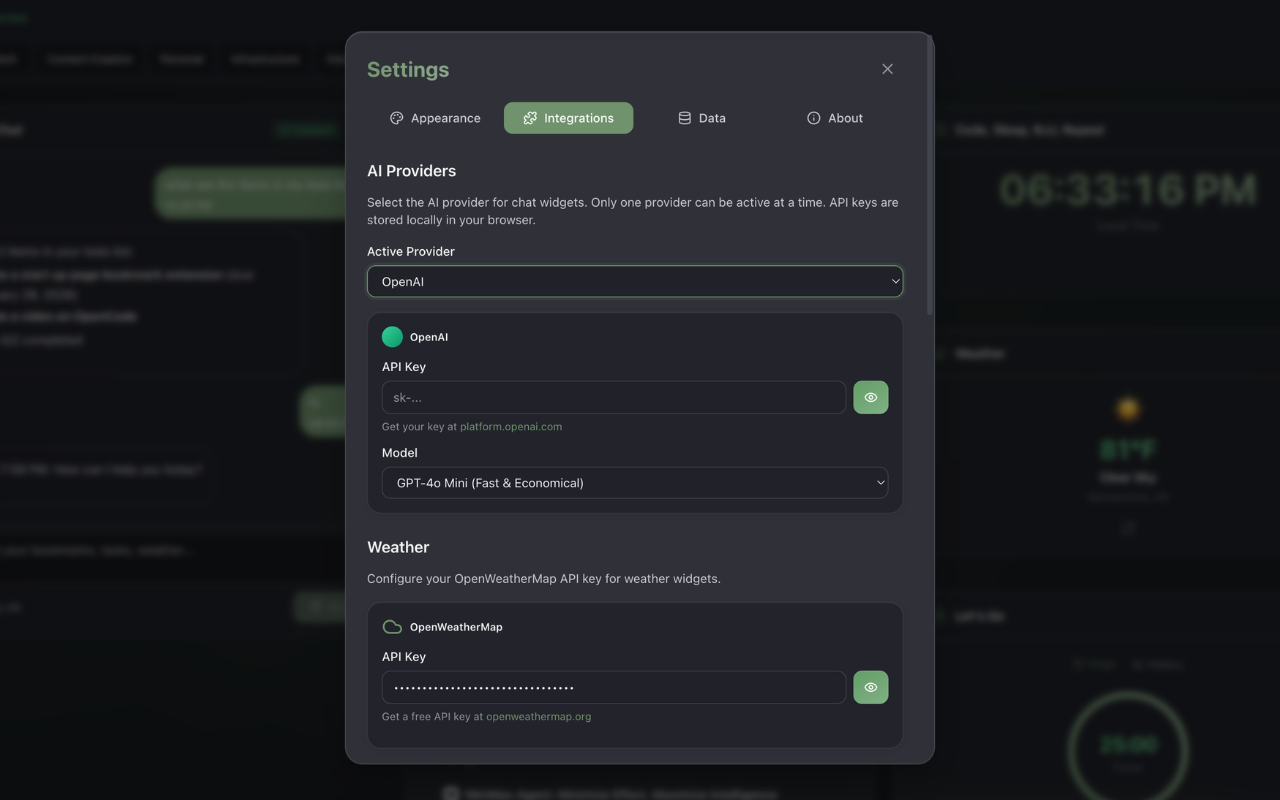Image resolution: width=1280 pixels, height=800 pixels.
Task: Click the green OpenAI status indicator dot
Action: click(392, 336)
